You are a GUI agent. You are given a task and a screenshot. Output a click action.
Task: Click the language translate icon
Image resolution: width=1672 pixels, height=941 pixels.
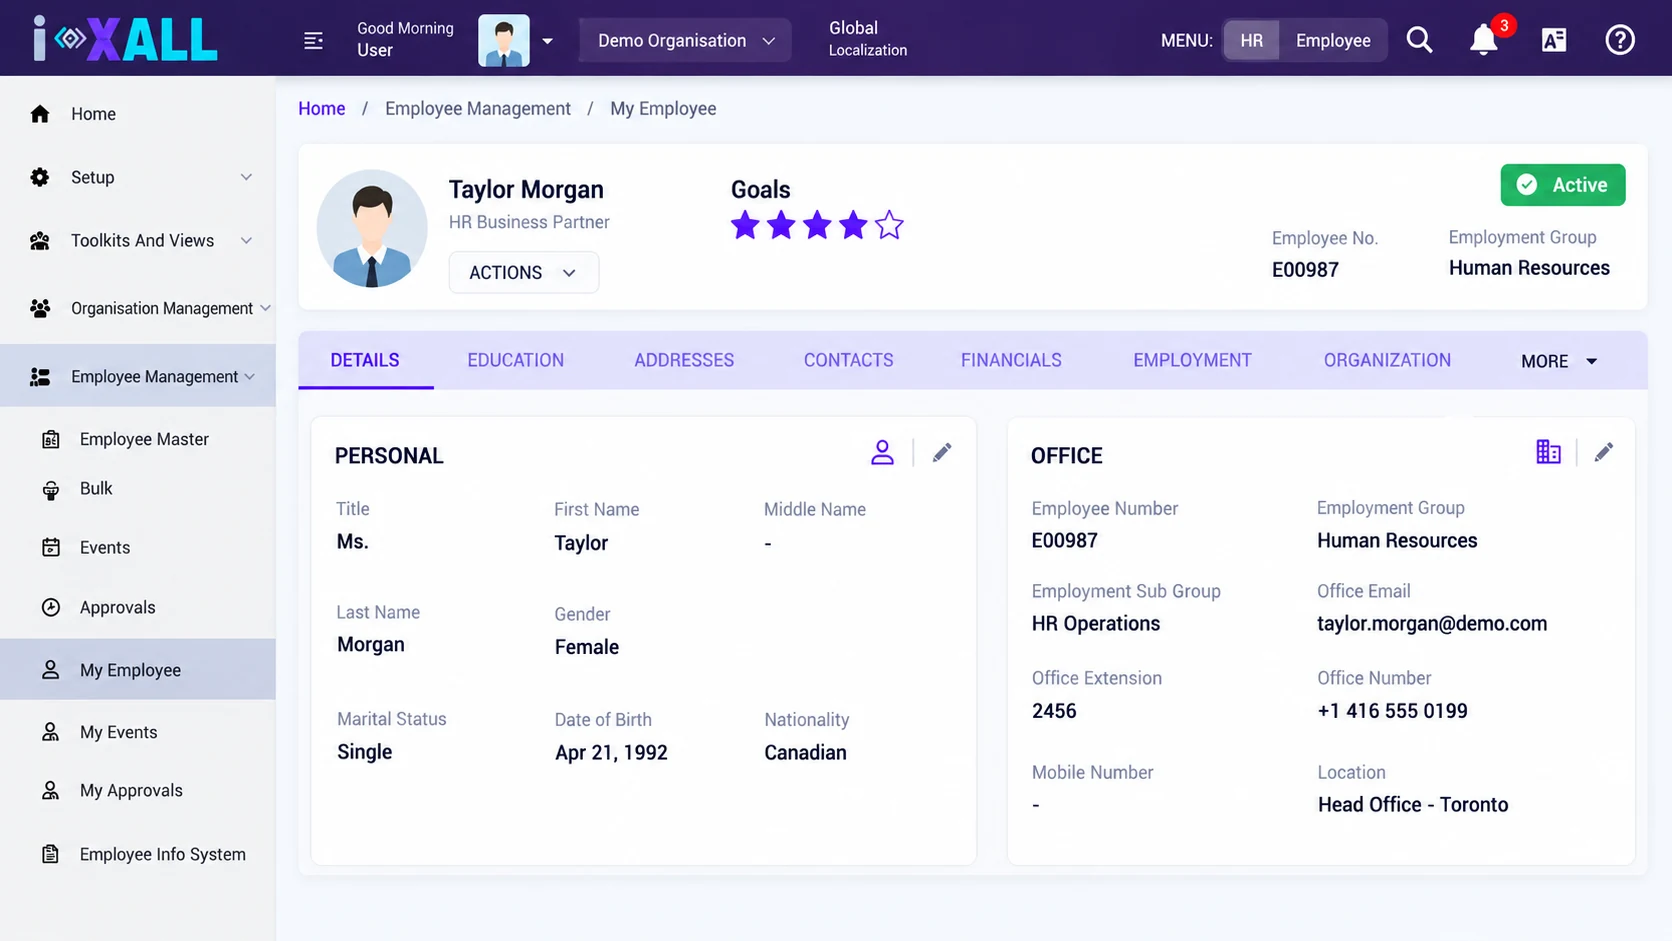coord(1554,40)
